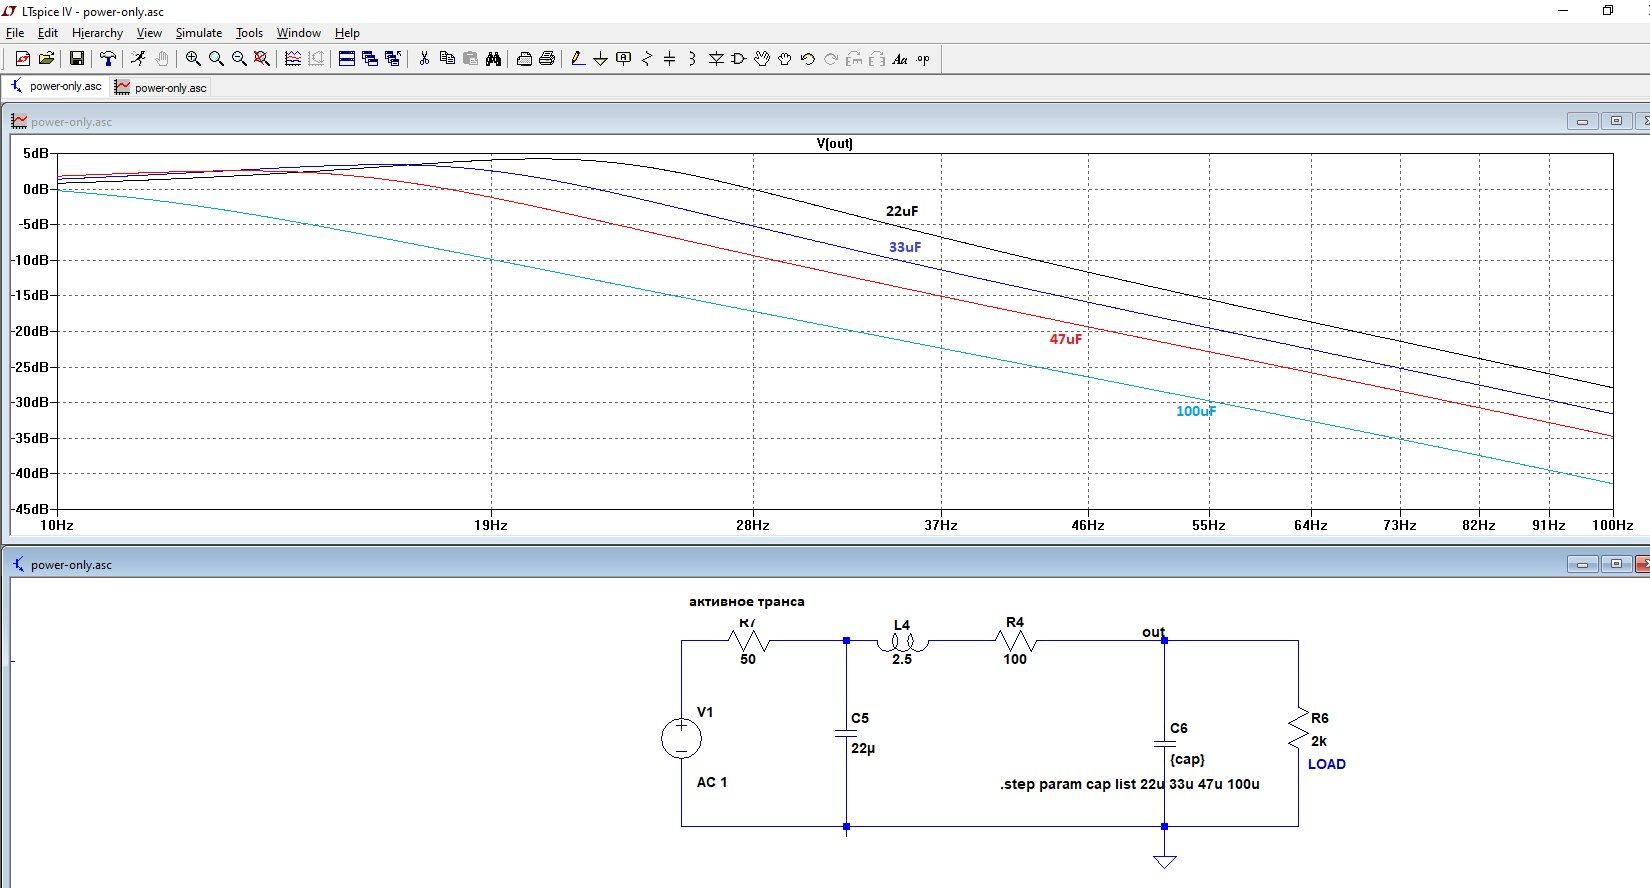
Task: Select the Inductor component tool
Action: click(x=692, y=59)
